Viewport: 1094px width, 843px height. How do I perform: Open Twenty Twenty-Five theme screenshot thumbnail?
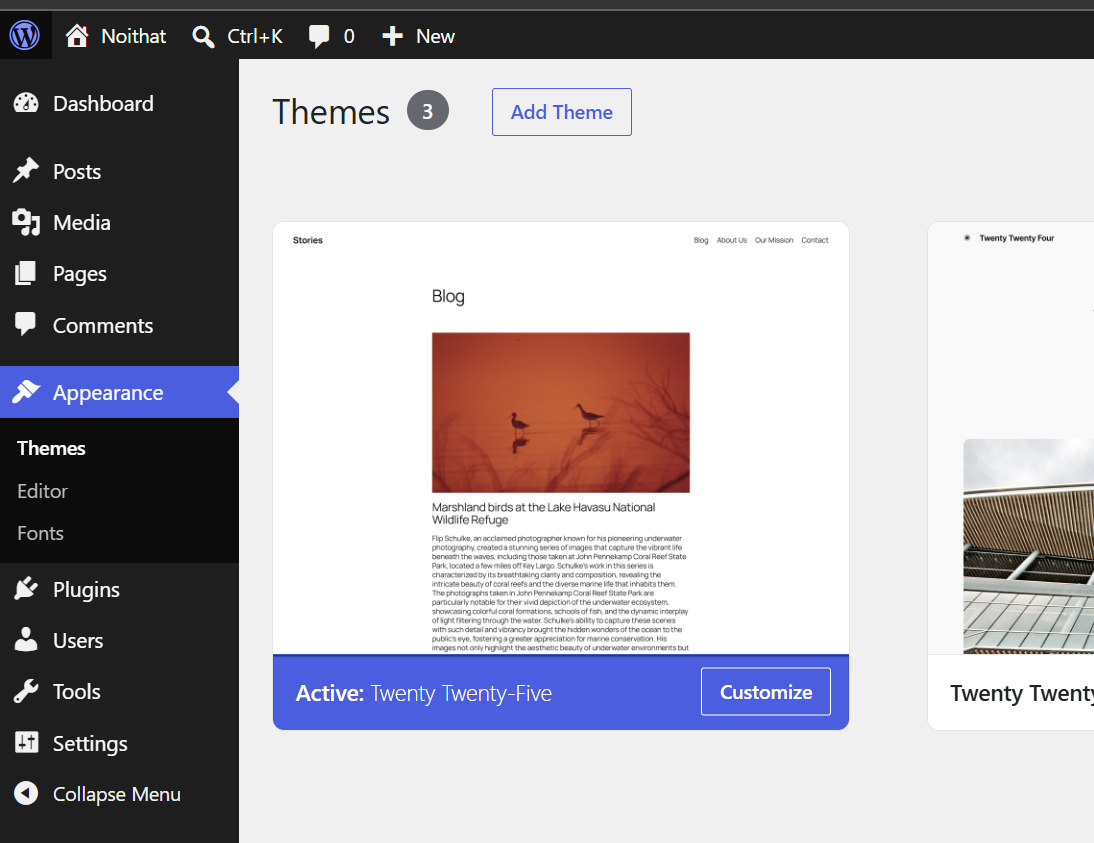tap(561, 438)
